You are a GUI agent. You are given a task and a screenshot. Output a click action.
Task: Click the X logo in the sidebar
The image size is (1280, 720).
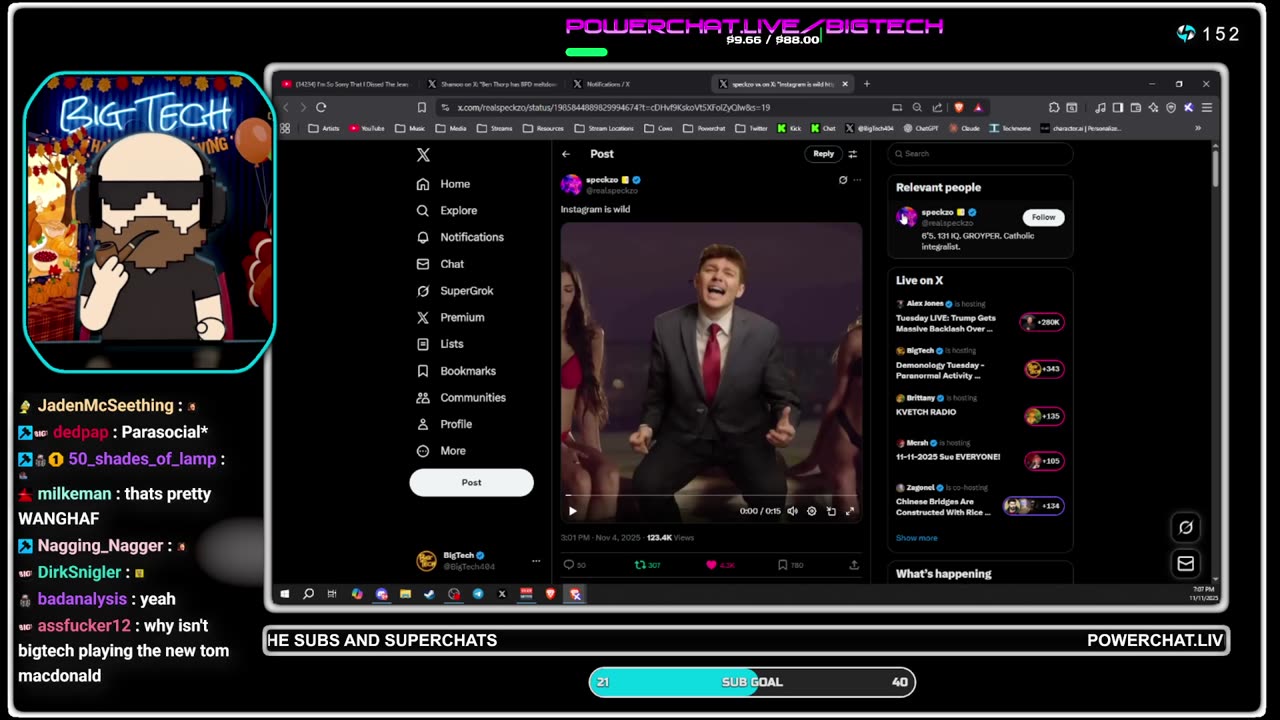click(x=423, y=155)
